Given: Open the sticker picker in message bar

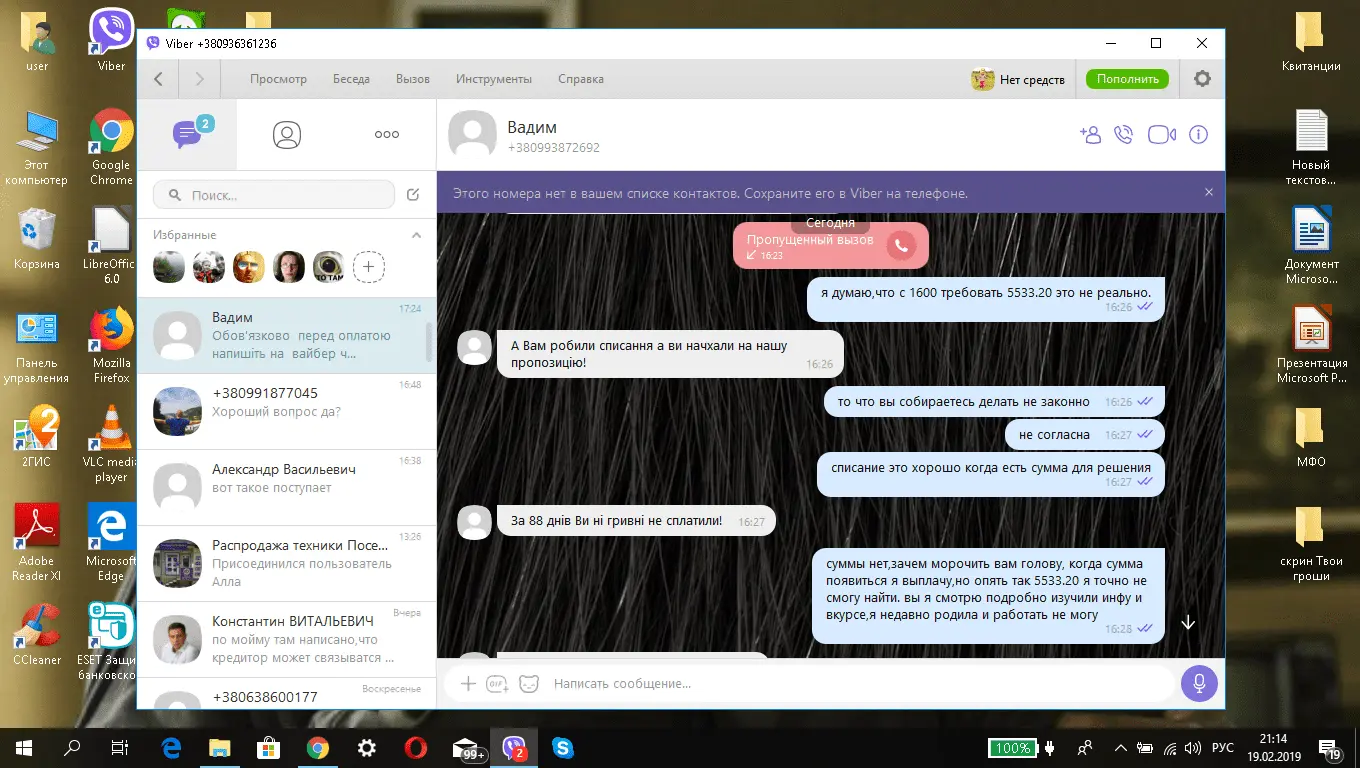Looking at the screenshot, I should coord(528,684).
